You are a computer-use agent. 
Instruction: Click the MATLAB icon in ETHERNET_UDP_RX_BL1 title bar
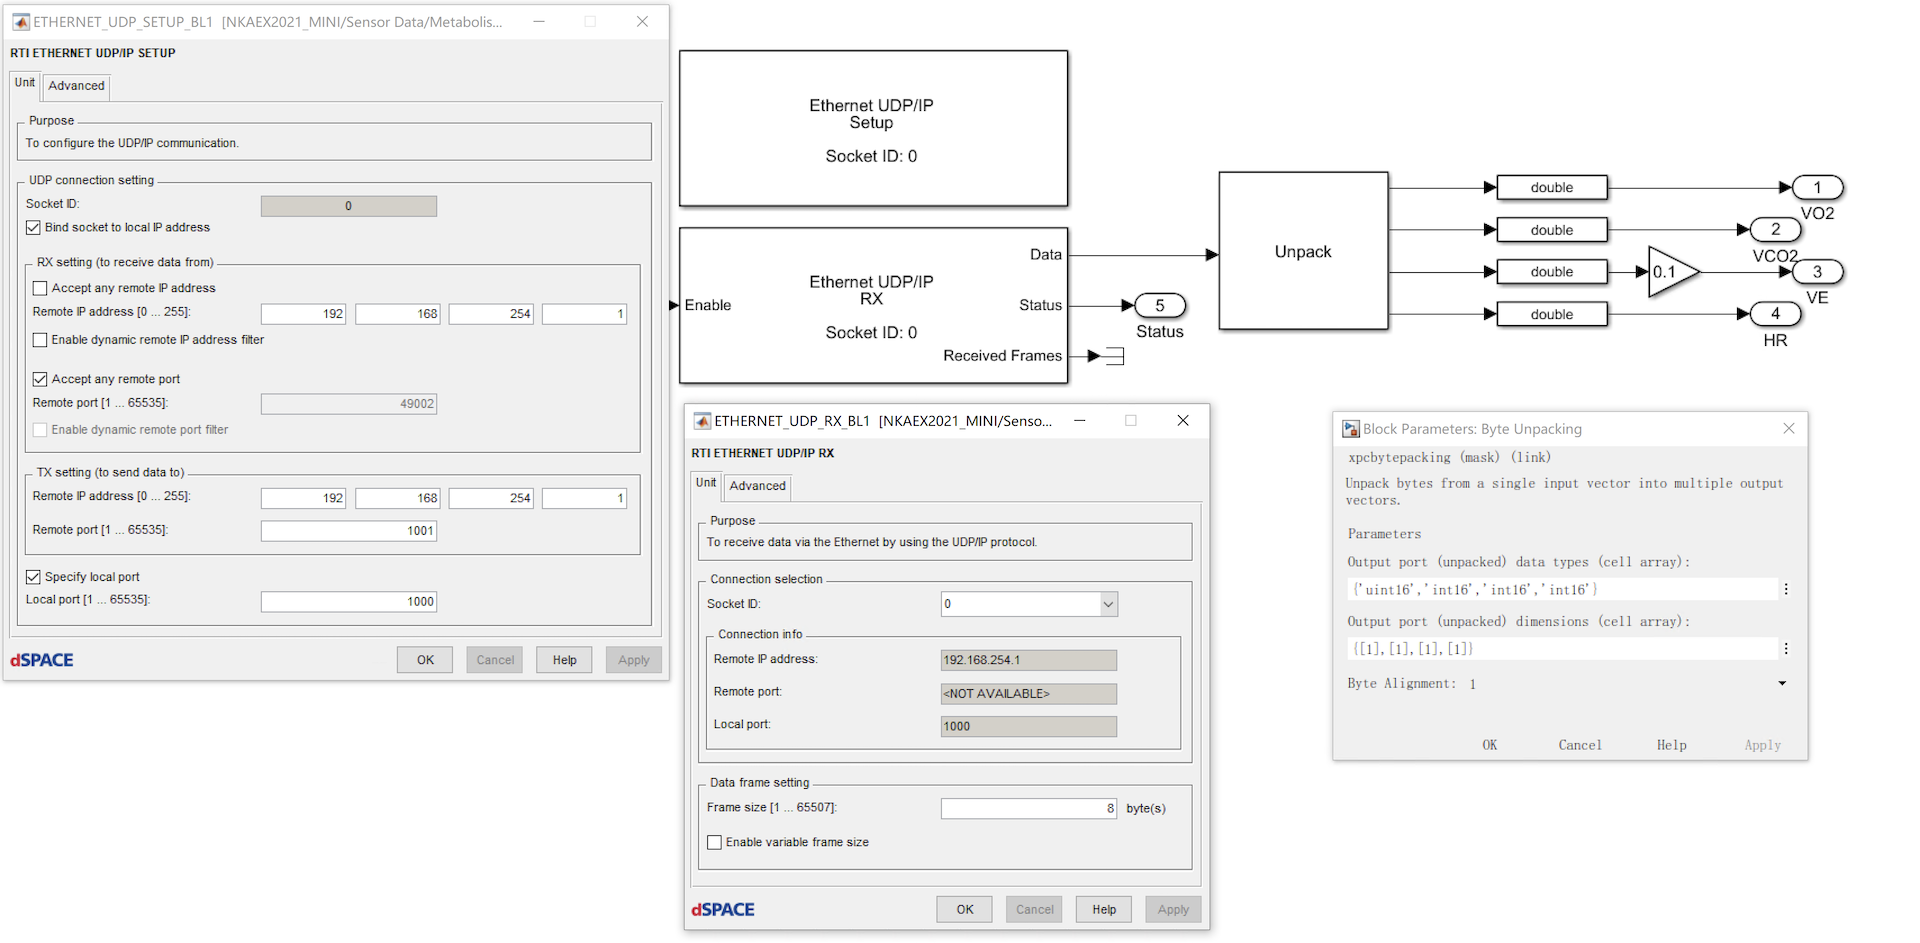point(702,421)
